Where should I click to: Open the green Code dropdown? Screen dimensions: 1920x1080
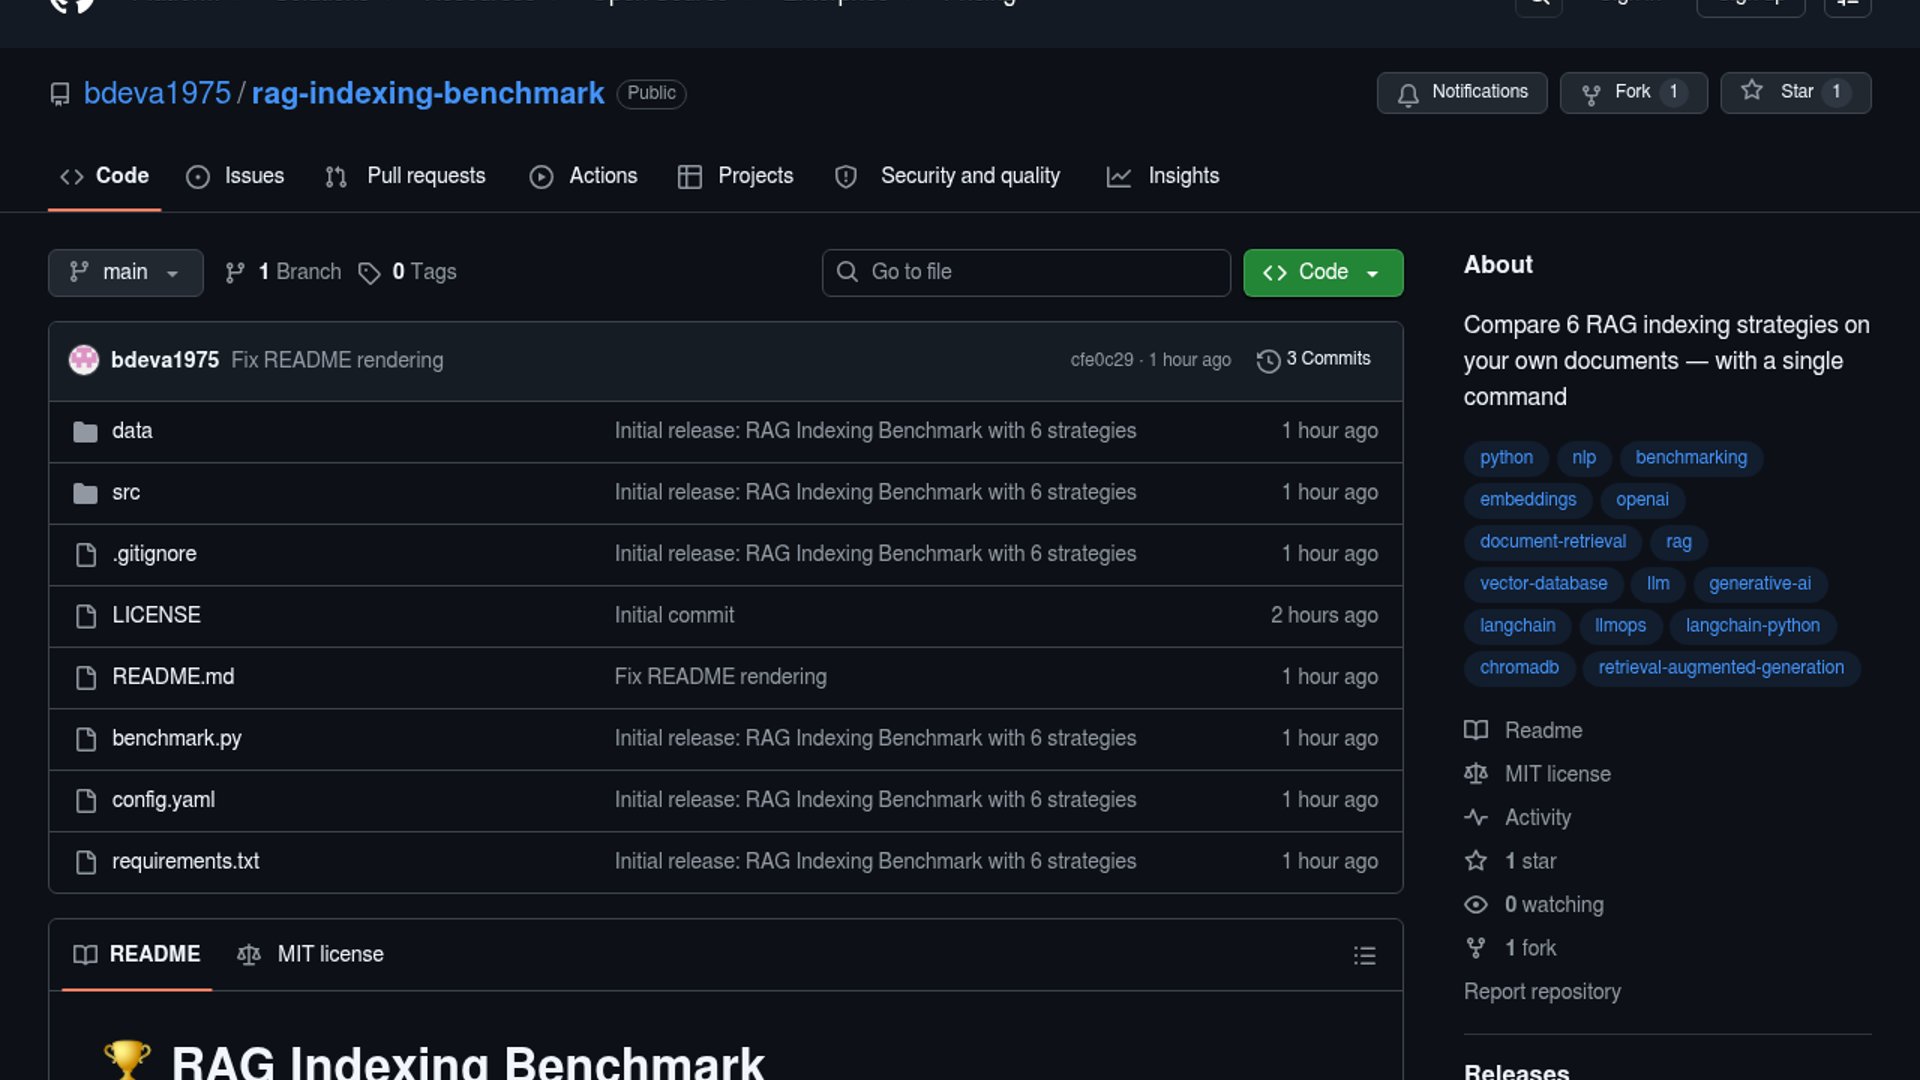click(x=1322, y=273)
